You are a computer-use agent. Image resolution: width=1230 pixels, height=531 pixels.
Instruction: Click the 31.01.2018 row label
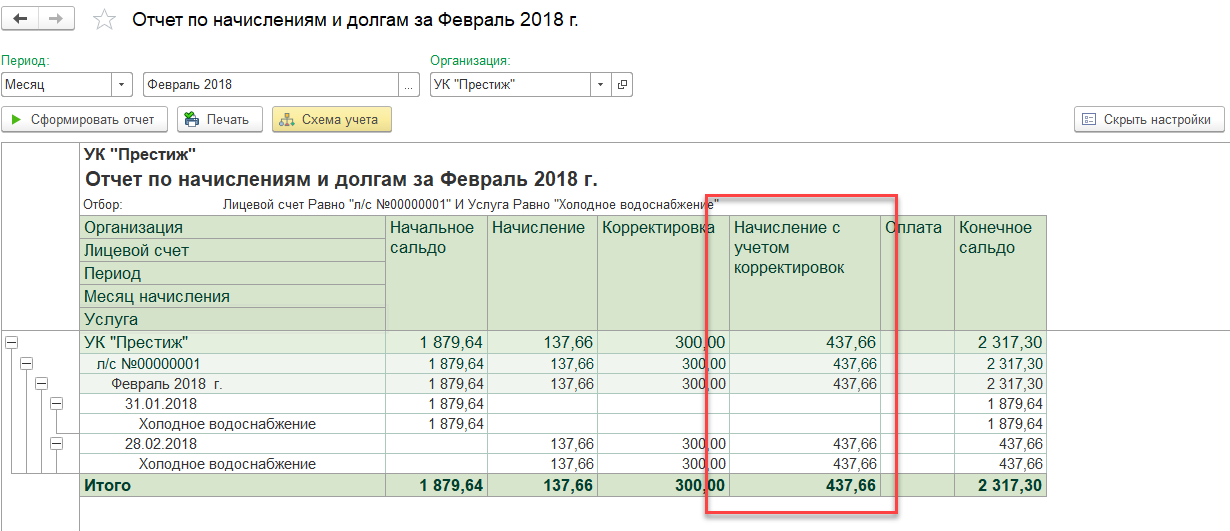click(161, 404)
